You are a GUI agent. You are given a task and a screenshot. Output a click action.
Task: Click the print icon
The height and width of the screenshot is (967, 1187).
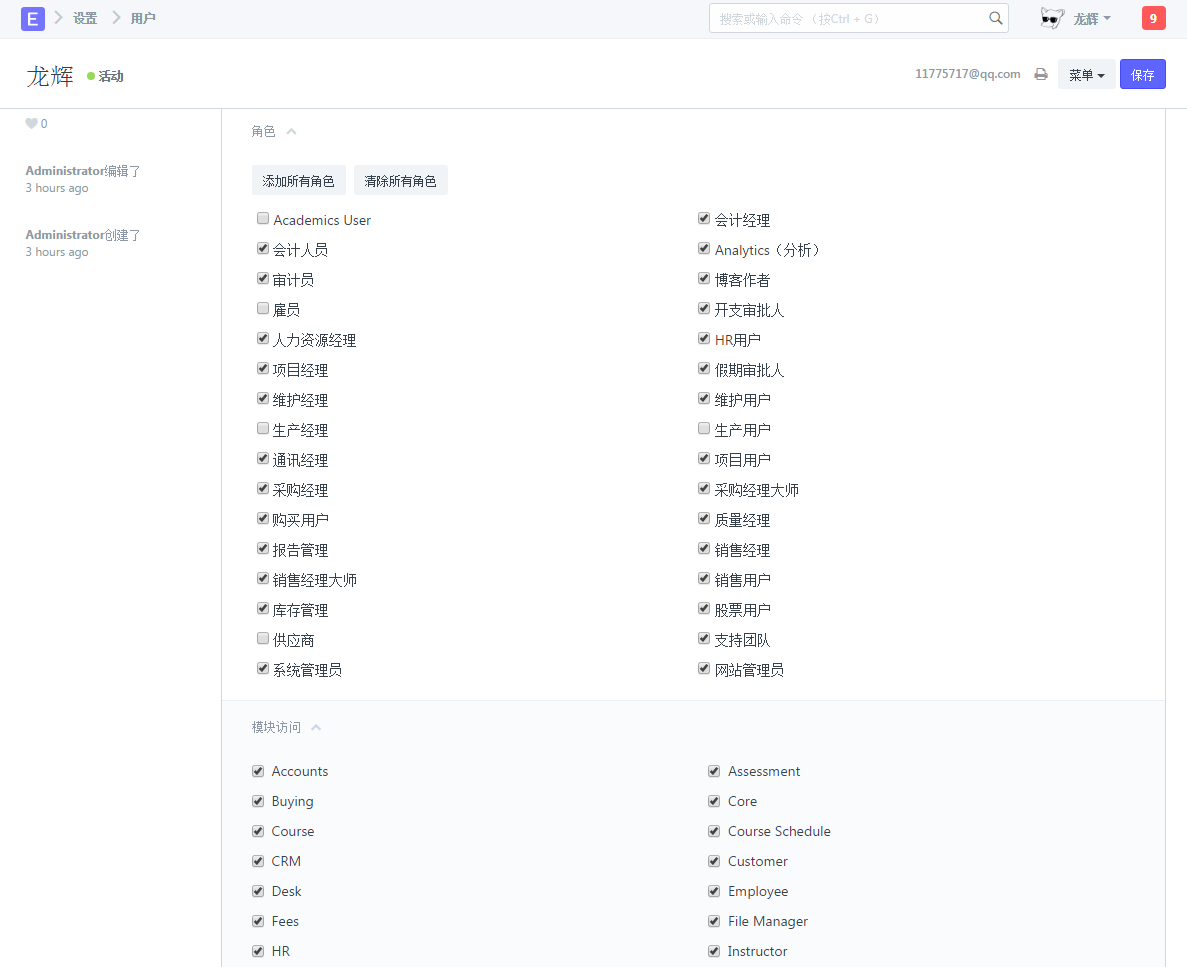[1041, 74]
